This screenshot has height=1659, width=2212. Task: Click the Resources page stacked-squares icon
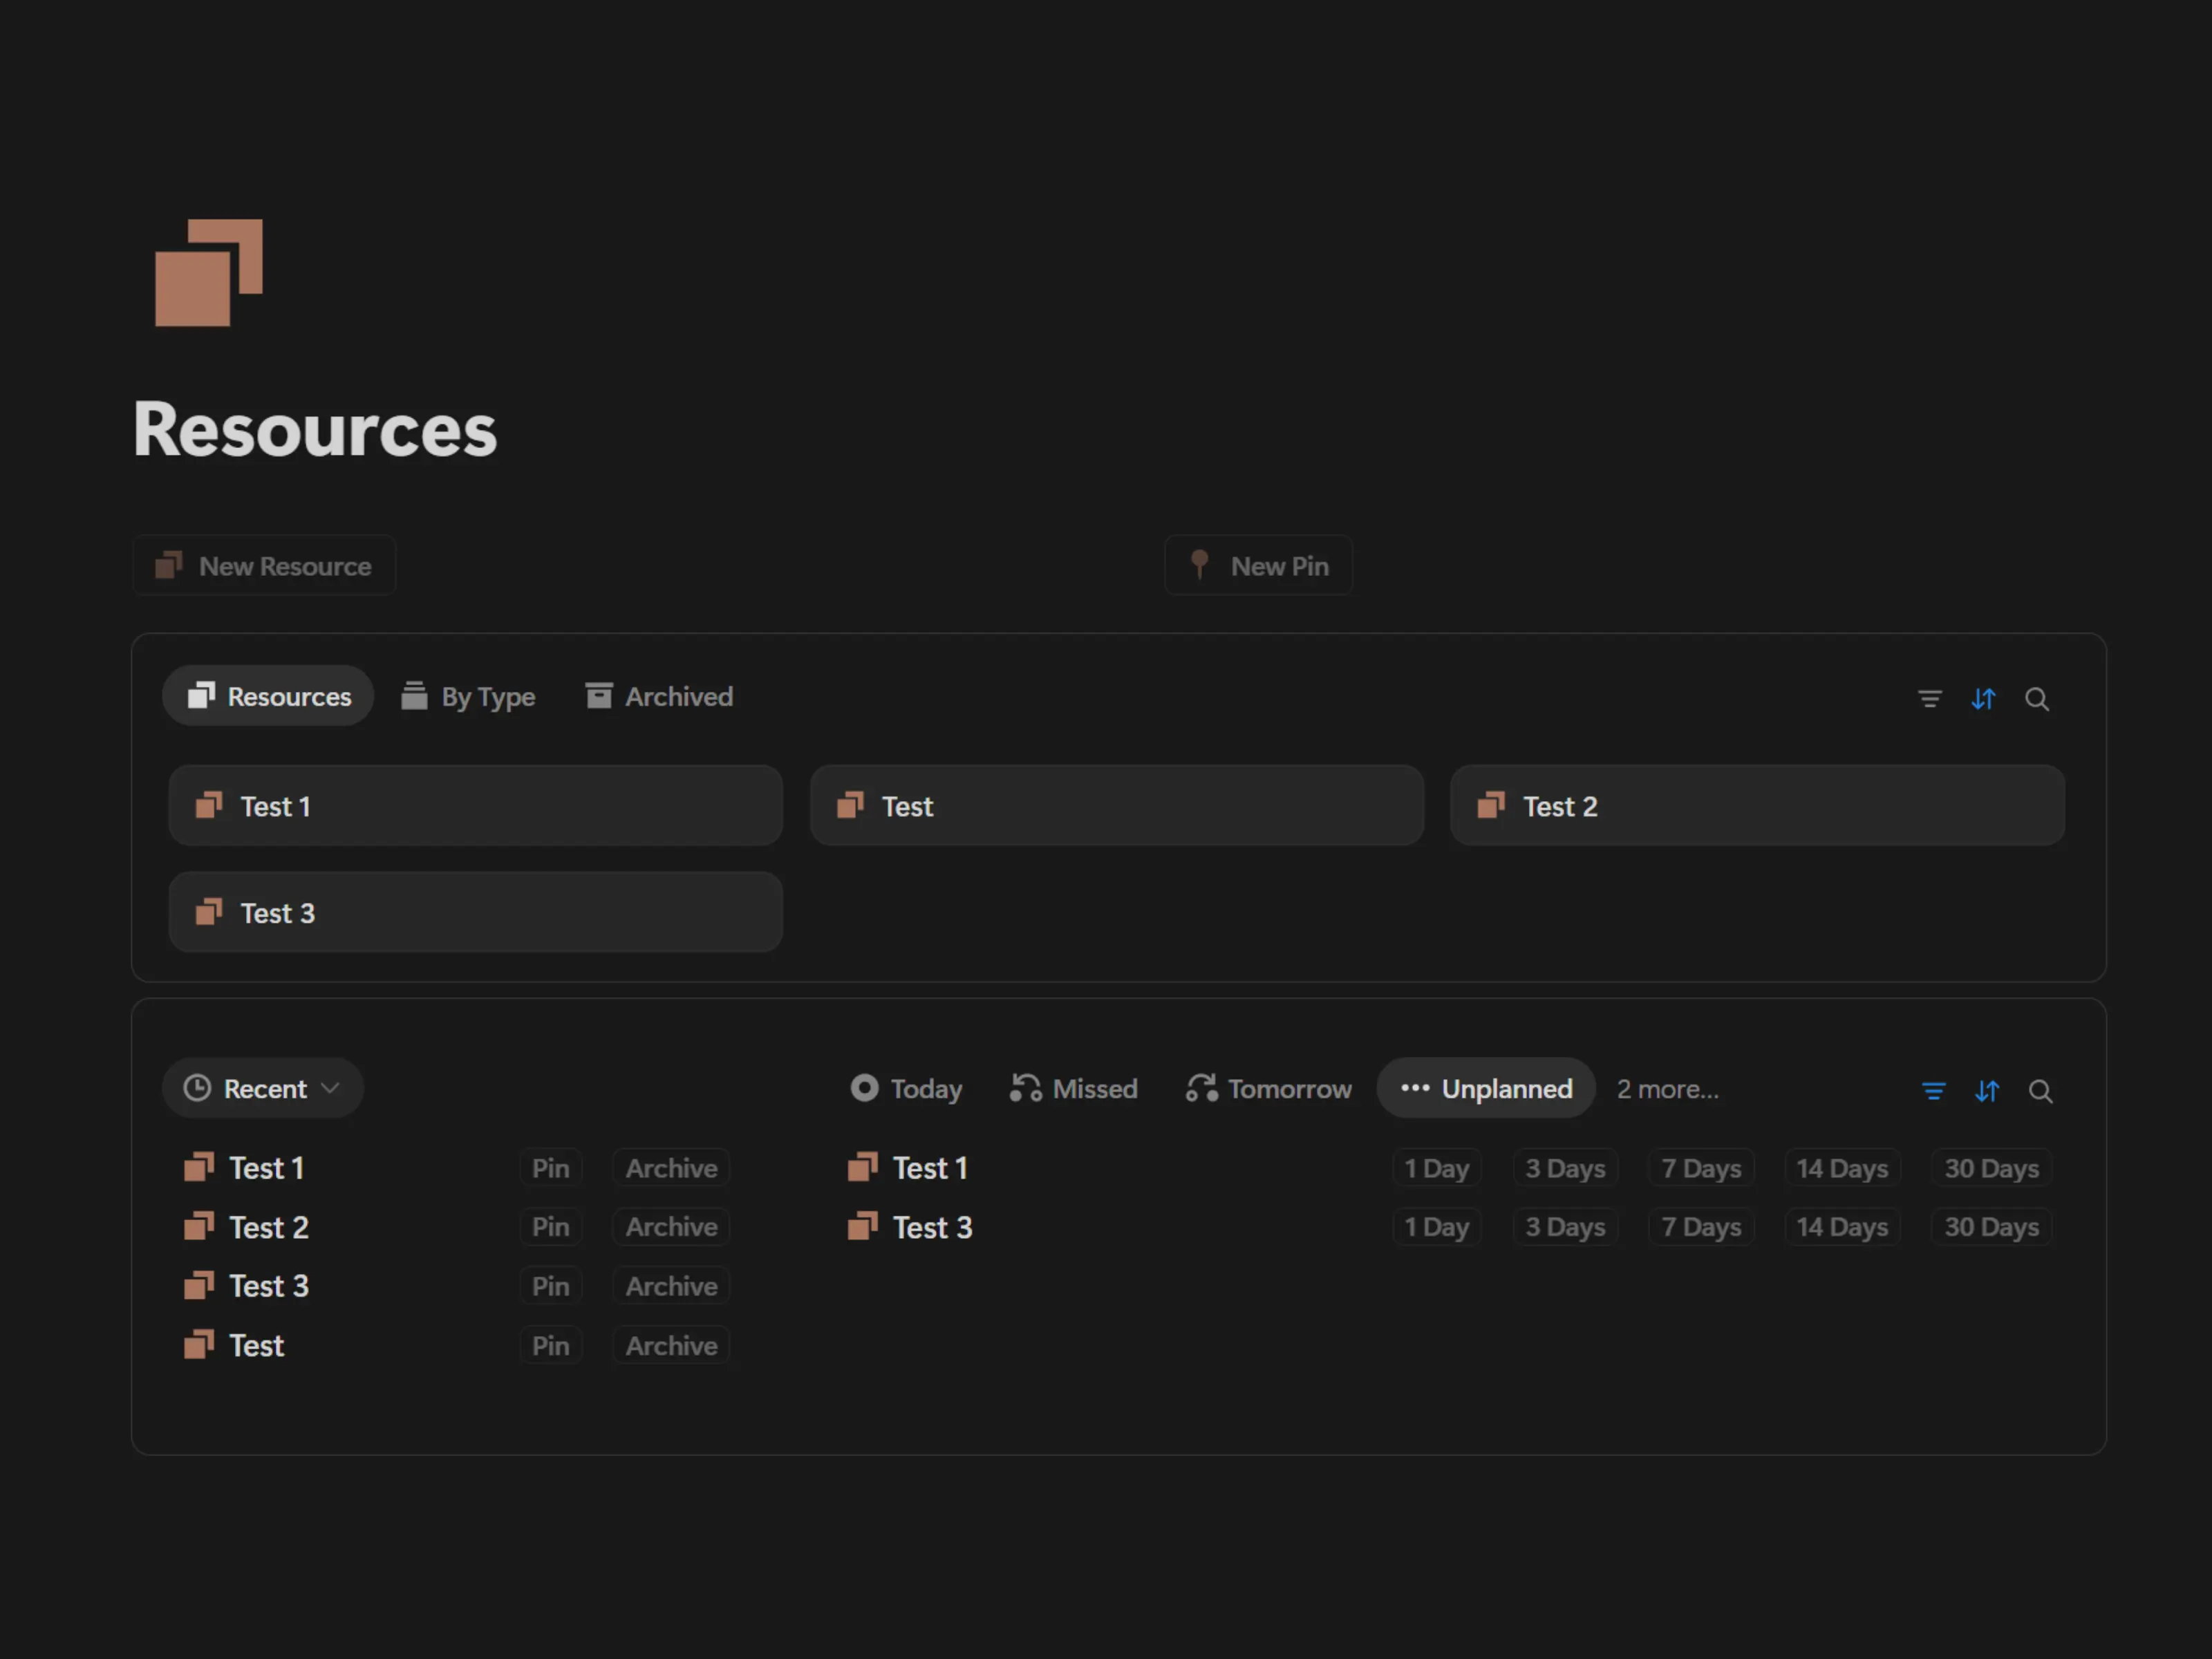tap(208, 272)
